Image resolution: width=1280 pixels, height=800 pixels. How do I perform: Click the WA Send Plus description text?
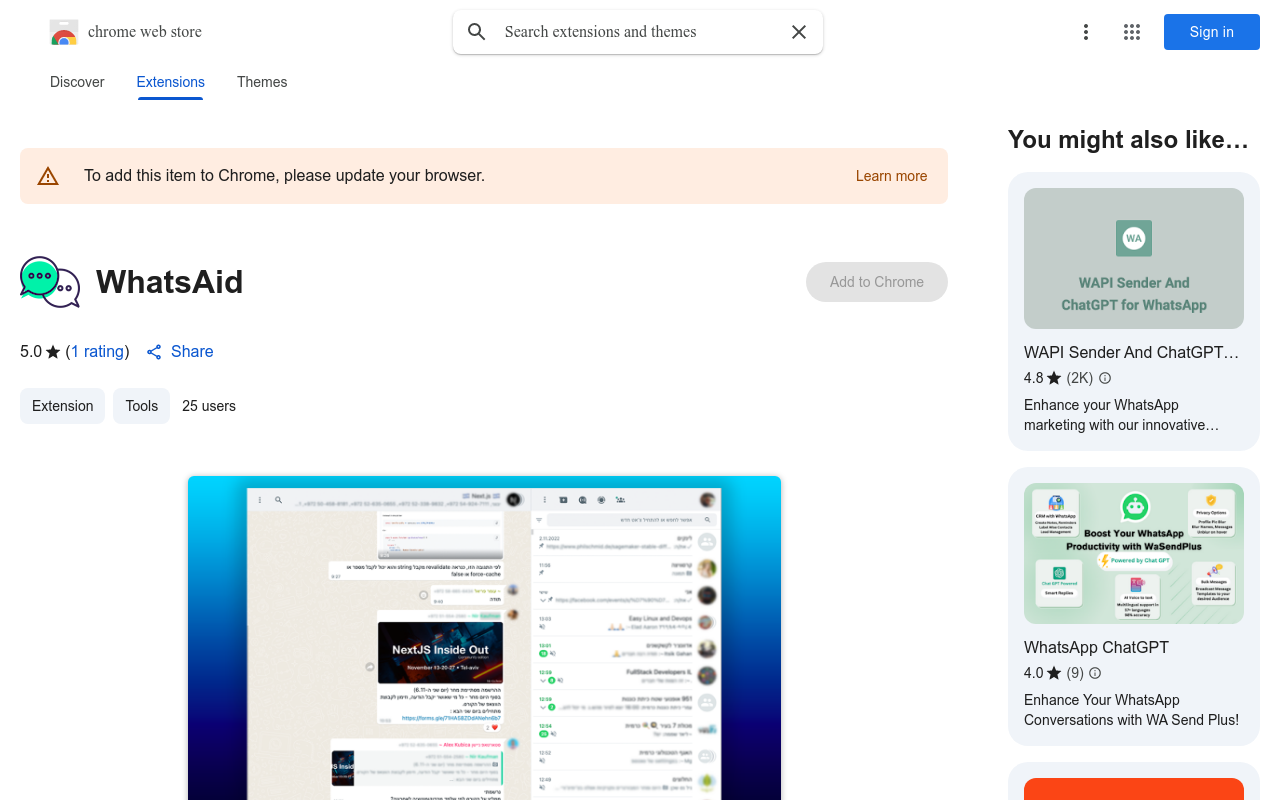click(1131, 710)
